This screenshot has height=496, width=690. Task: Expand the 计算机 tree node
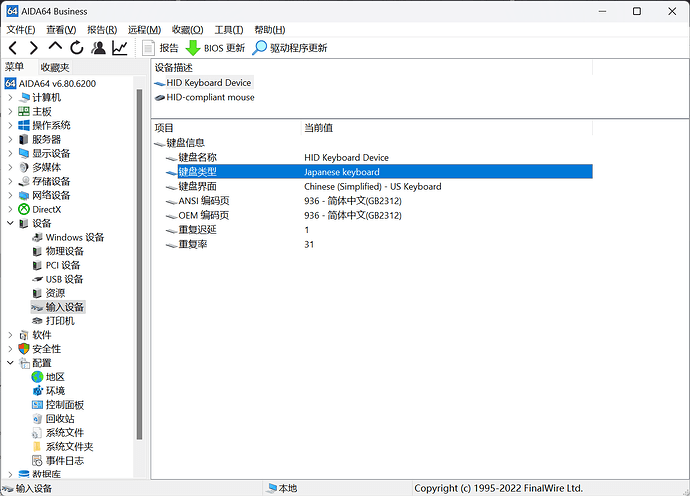point(10,98)
